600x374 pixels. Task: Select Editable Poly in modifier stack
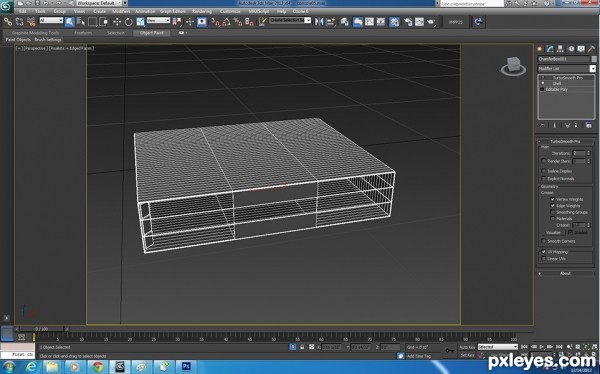[x=557, y=89]
